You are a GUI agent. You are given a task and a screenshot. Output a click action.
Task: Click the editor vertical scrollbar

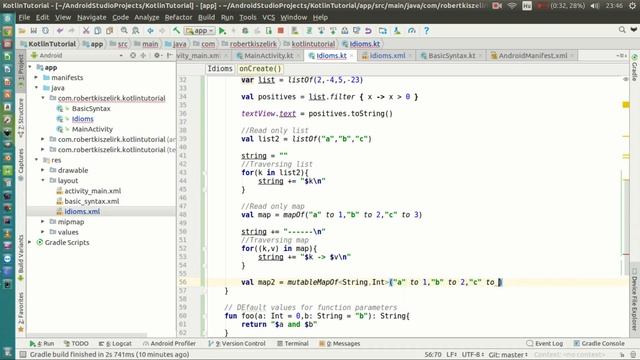coord(627,227)
